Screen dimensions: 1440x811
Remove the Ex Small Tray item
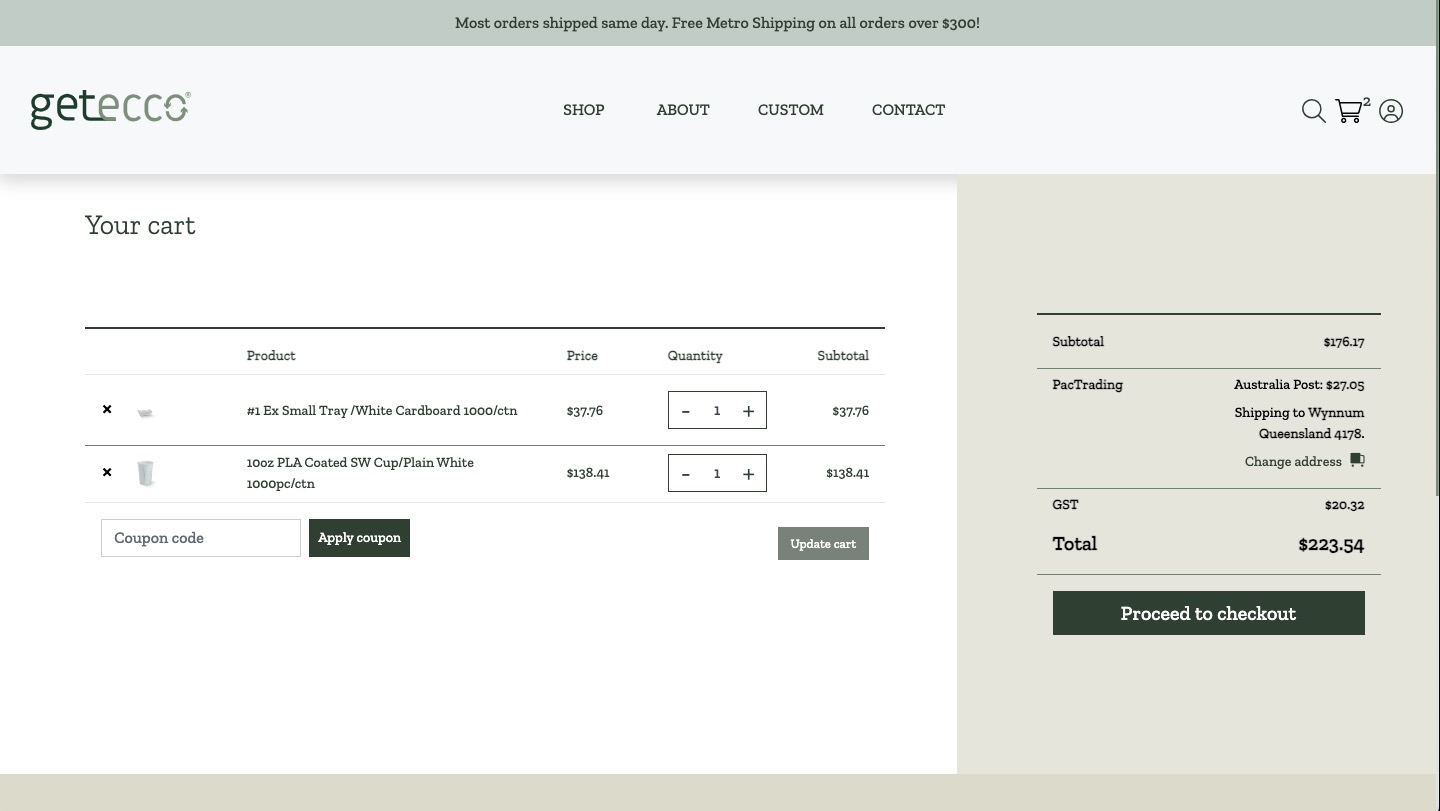pos(107,410)
